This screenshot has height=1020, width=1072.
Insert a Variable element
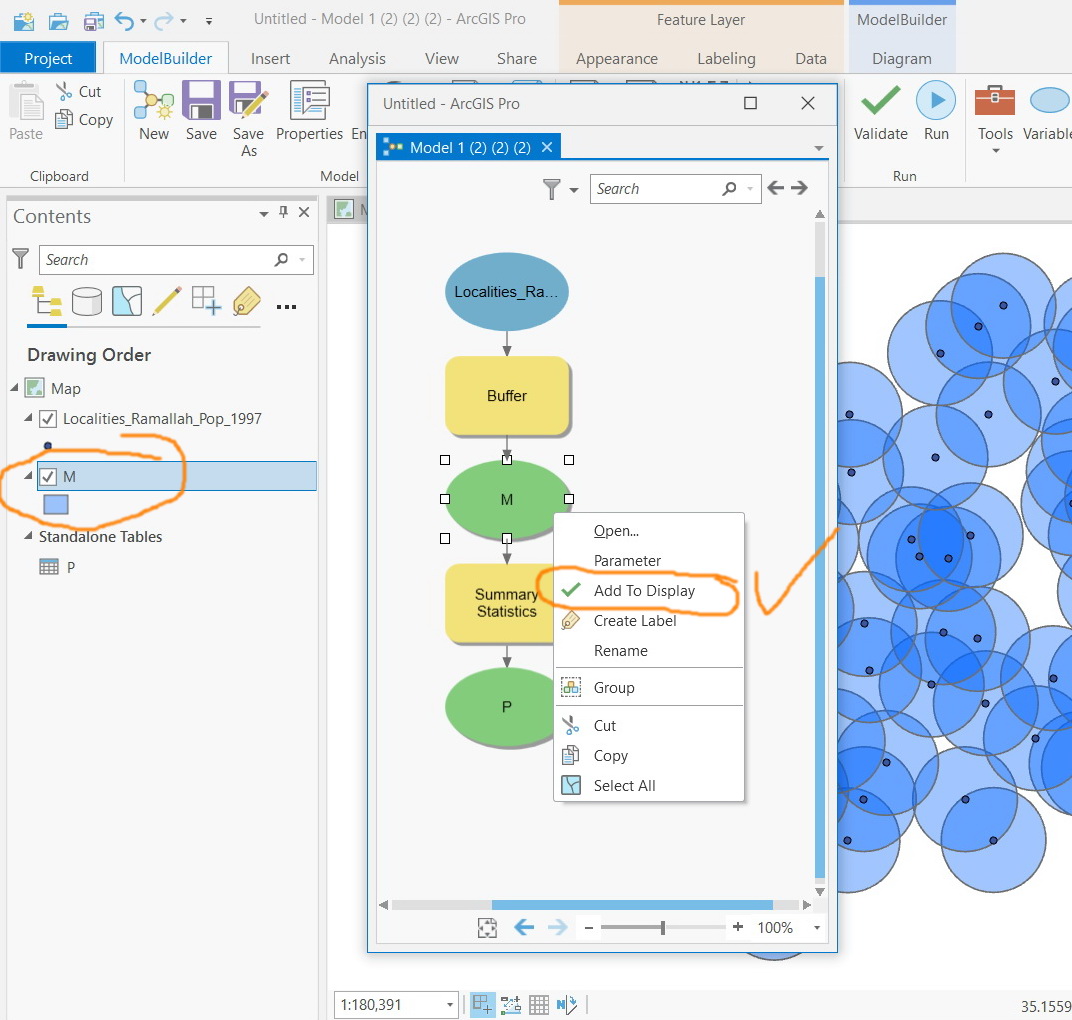click(1048, 111)
